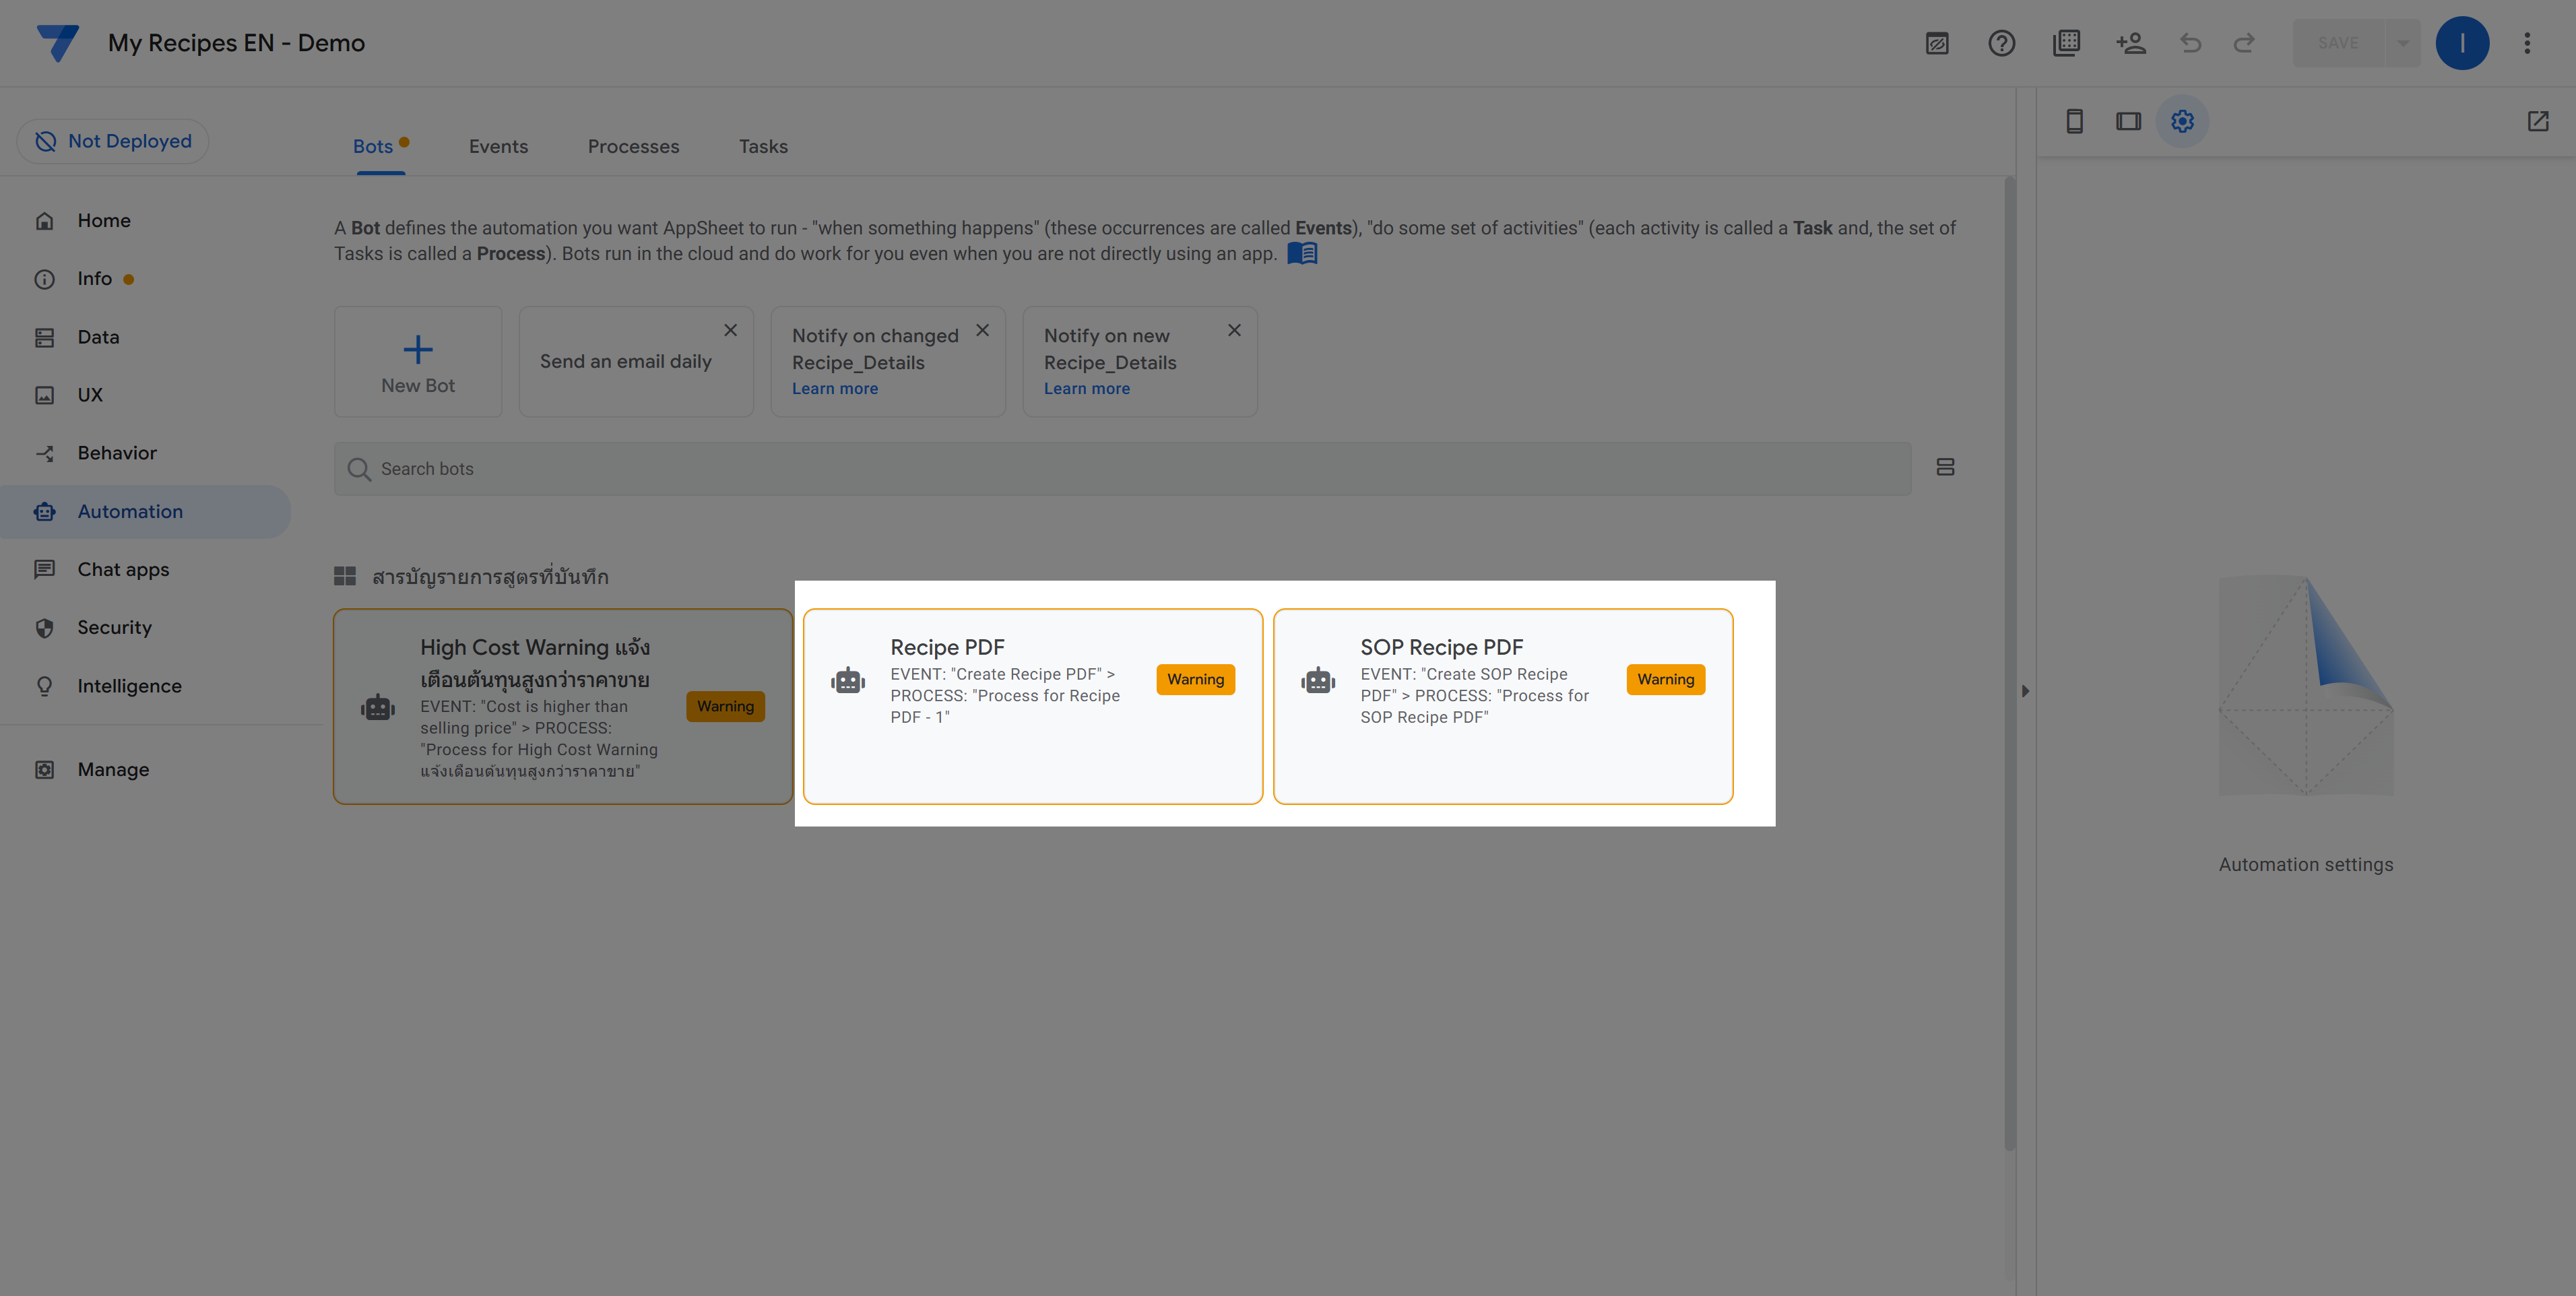The width and height of the screenshot is (2576, 1296).
Task: Open the Recipe PDF bot card
Action: (x=1033, y=706)
